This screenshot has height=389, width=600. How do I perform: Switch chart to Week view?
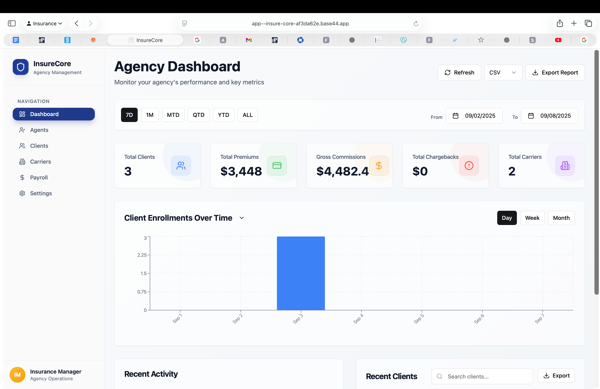pos(532,218)
